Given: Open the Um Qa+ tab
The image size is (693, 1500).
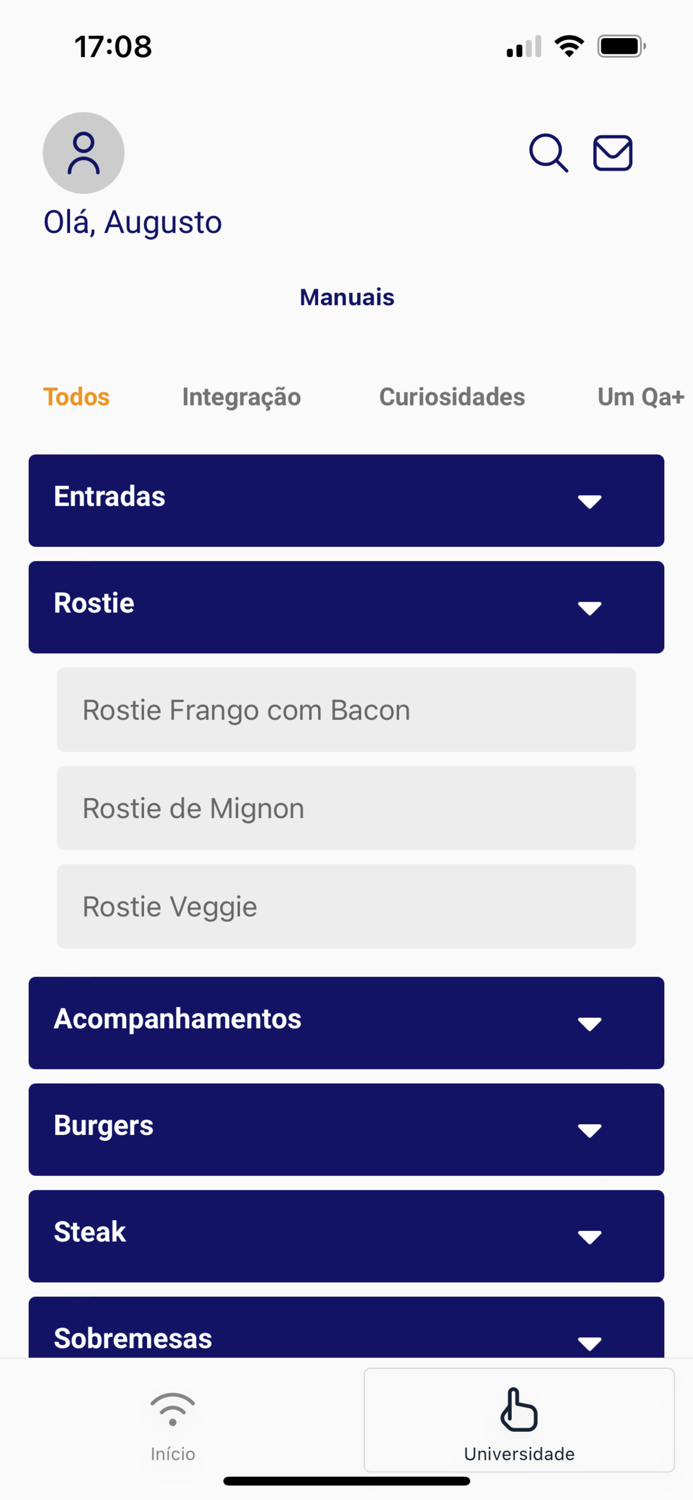Looking at the screenshot, I should click(x=639, y=397).
